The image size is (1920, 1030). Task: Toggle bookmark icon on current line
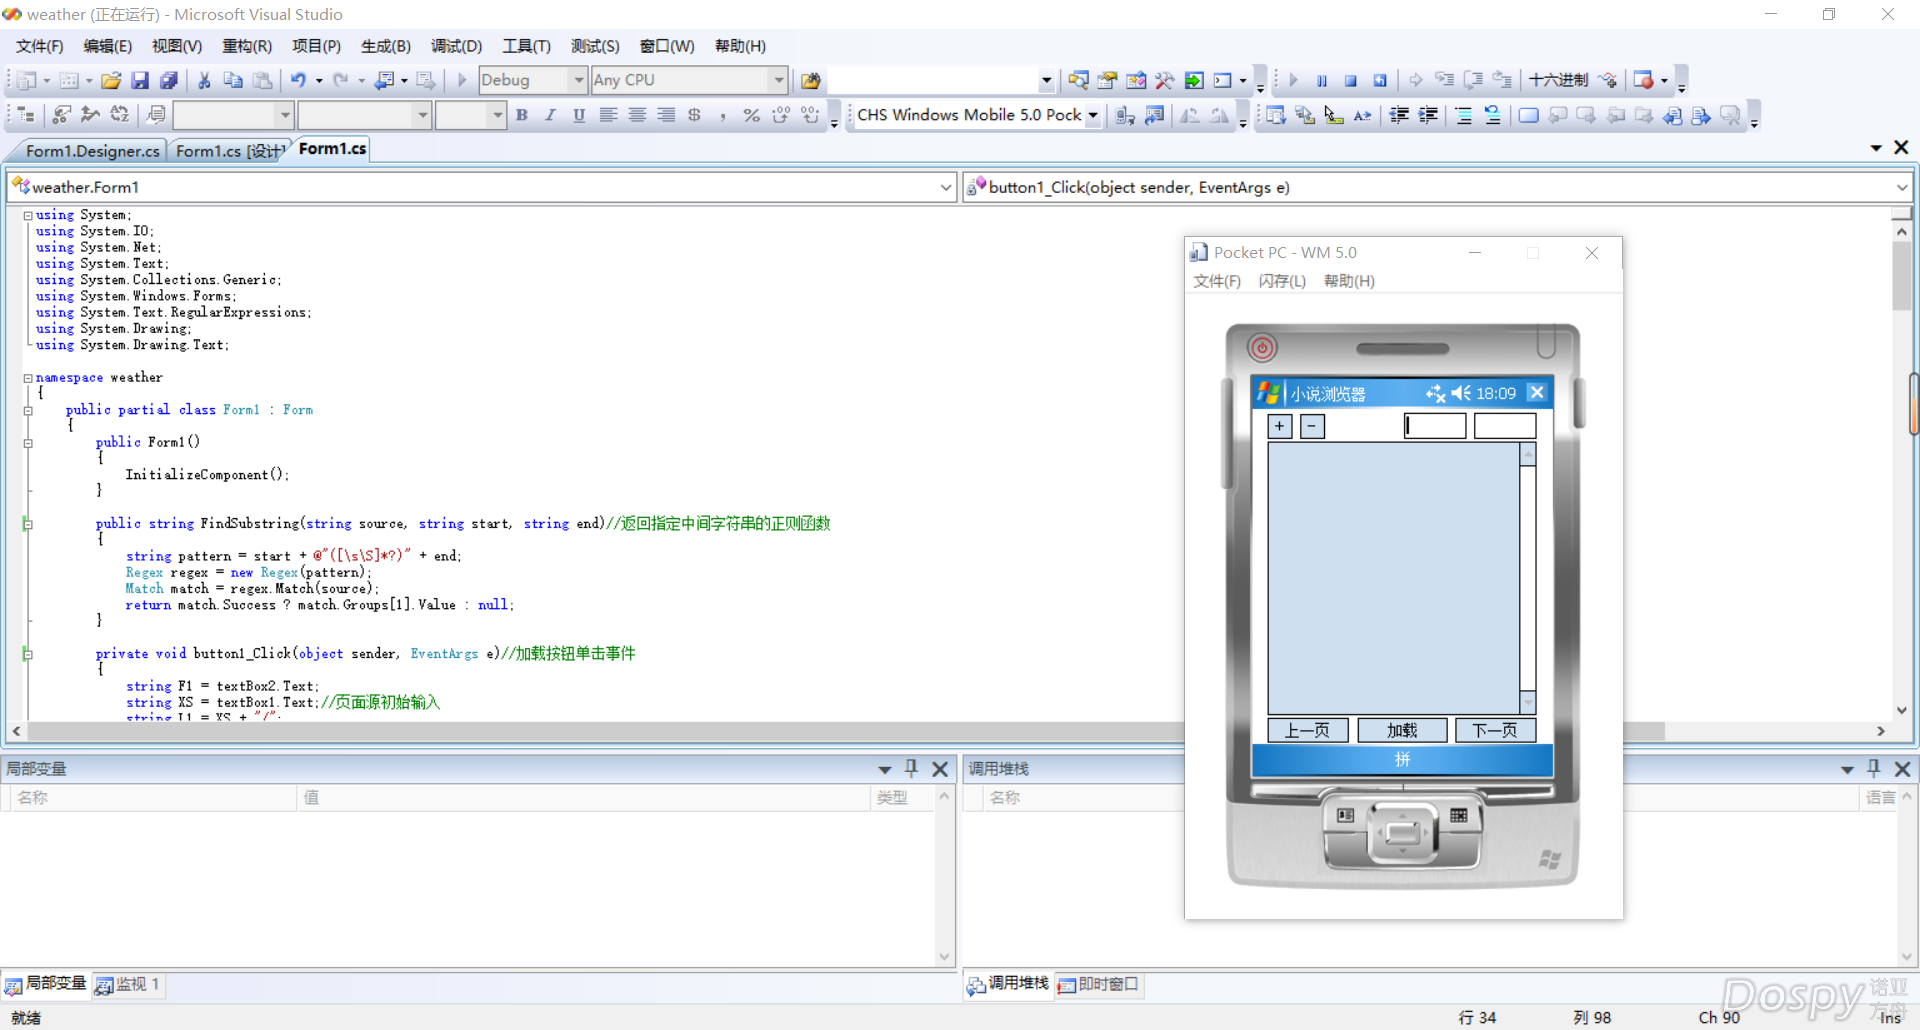(1528, 115)
